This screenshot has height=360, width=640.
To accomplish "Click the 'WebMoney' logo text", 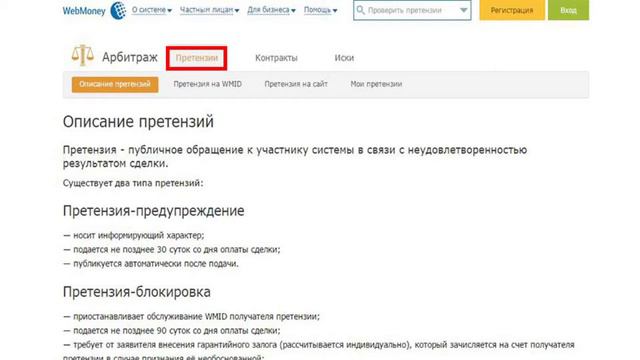I will point(84,11).
